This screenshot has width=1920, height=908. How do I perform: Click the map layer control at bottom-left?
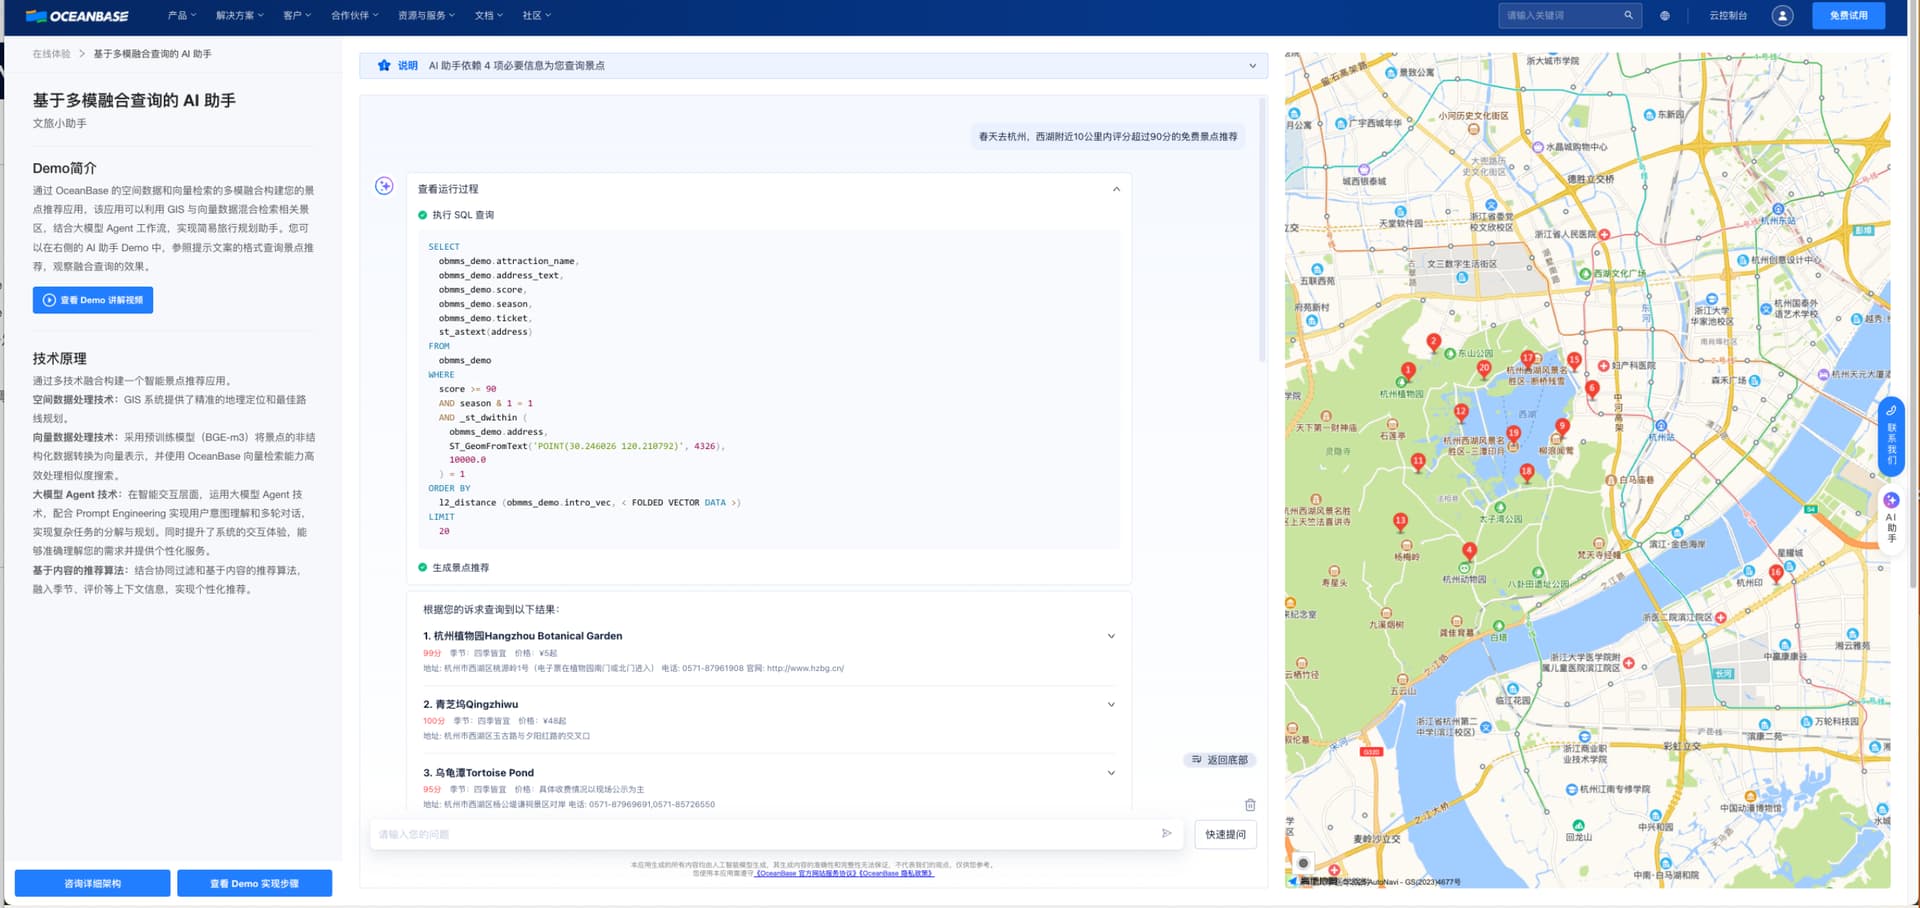(1303, 863)
